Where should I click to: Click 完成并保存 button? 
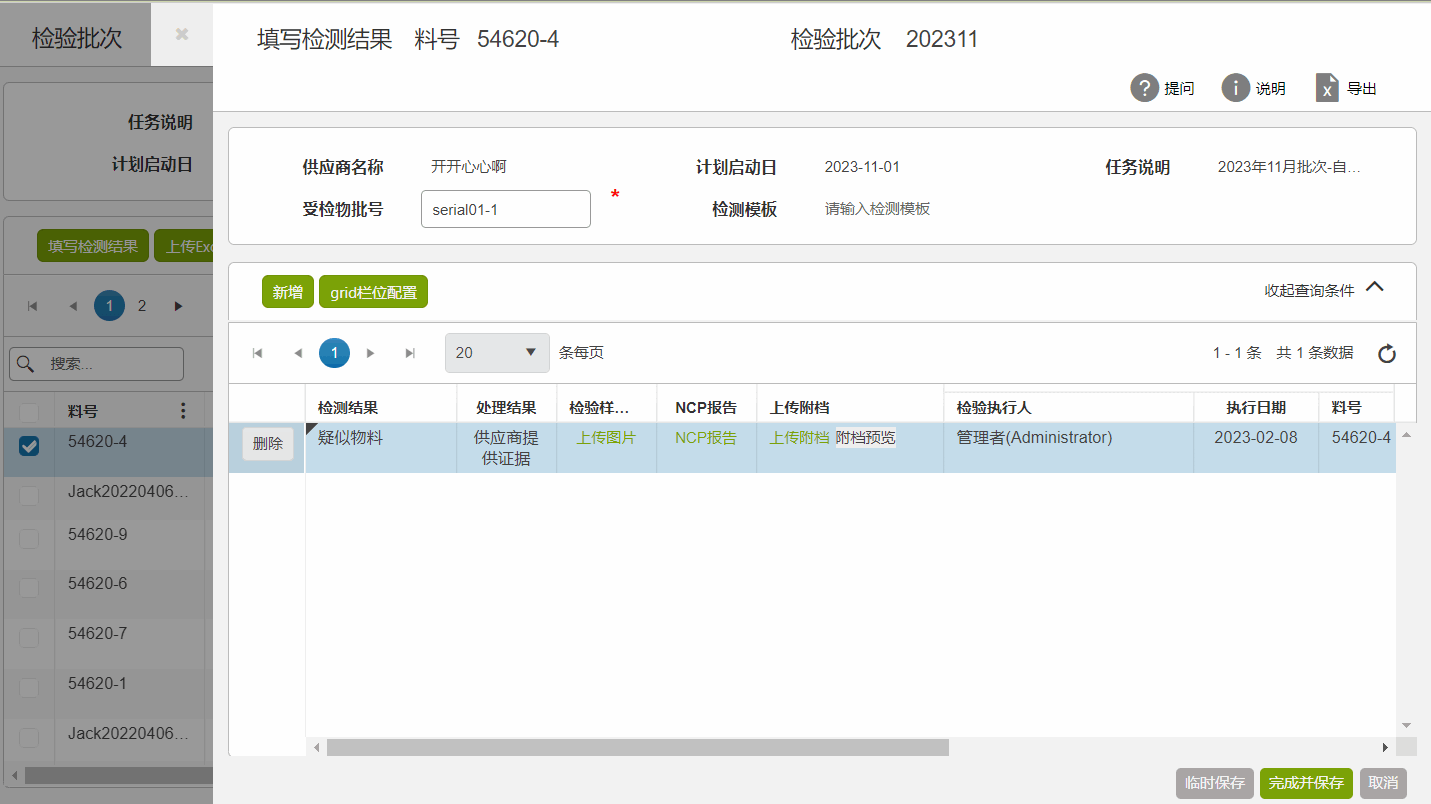pos(1306,783)
